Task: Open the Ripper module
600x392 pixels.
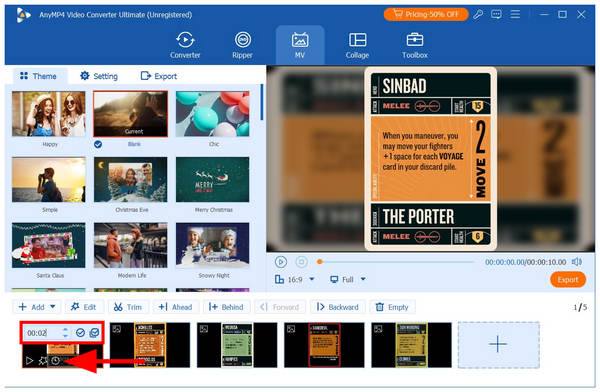Action: coord(243,45)
